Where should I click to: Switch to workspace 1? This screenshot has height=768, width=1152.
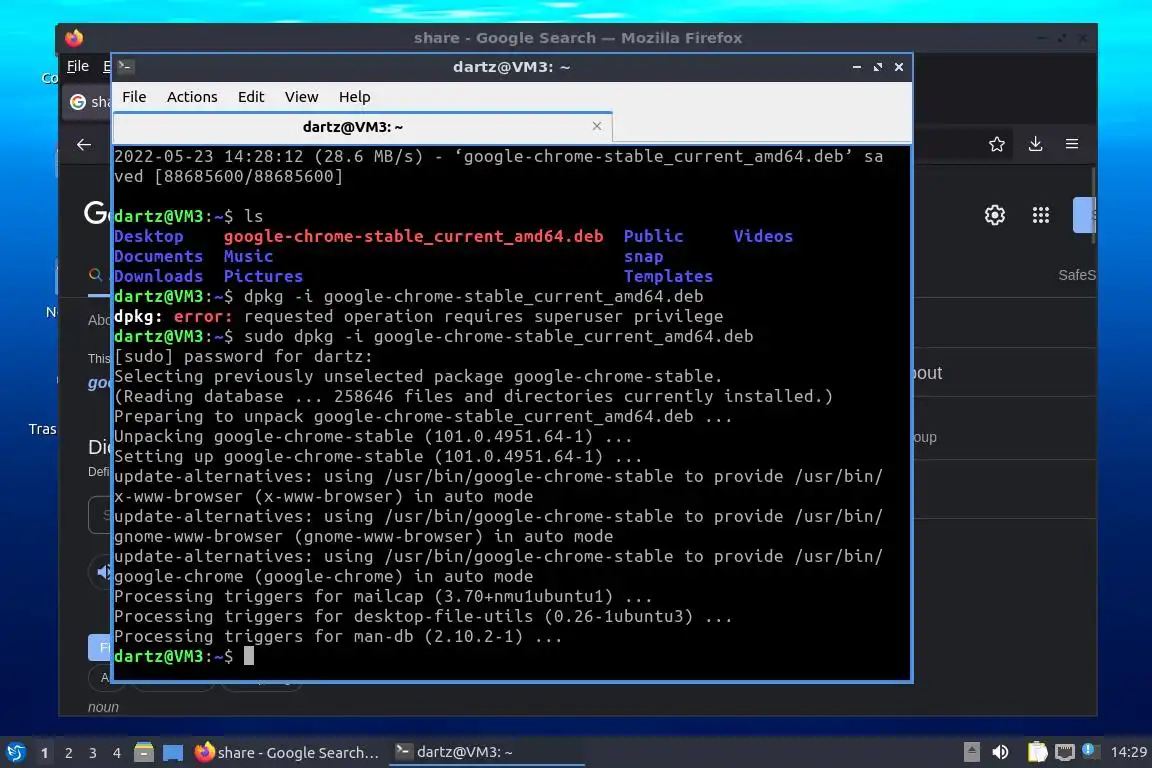click(x=45, y=753)
